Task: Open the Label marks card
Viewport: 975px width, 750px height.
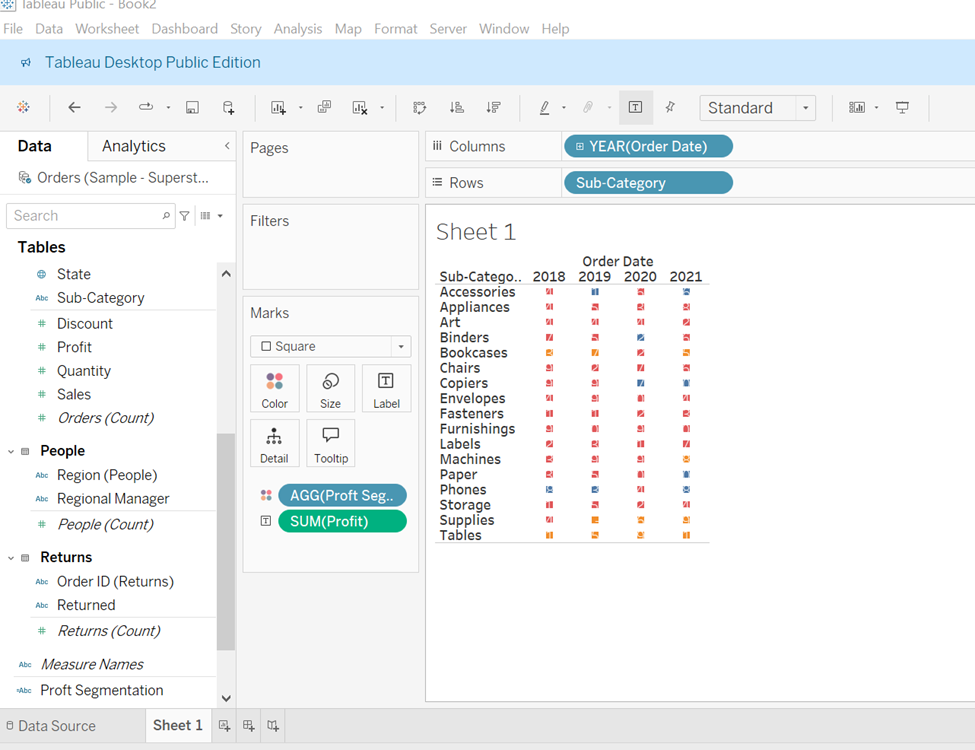Action: coord(386,389)
